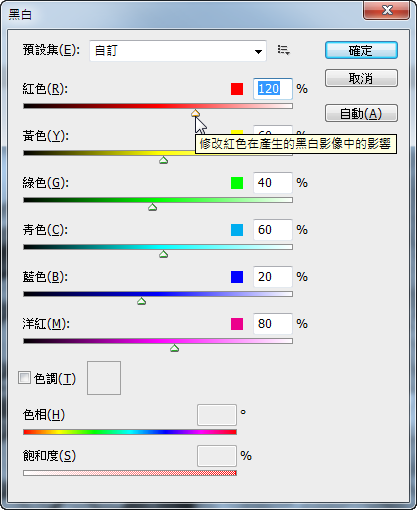Click the blue color swatch beside 藍色

(237, 277)
